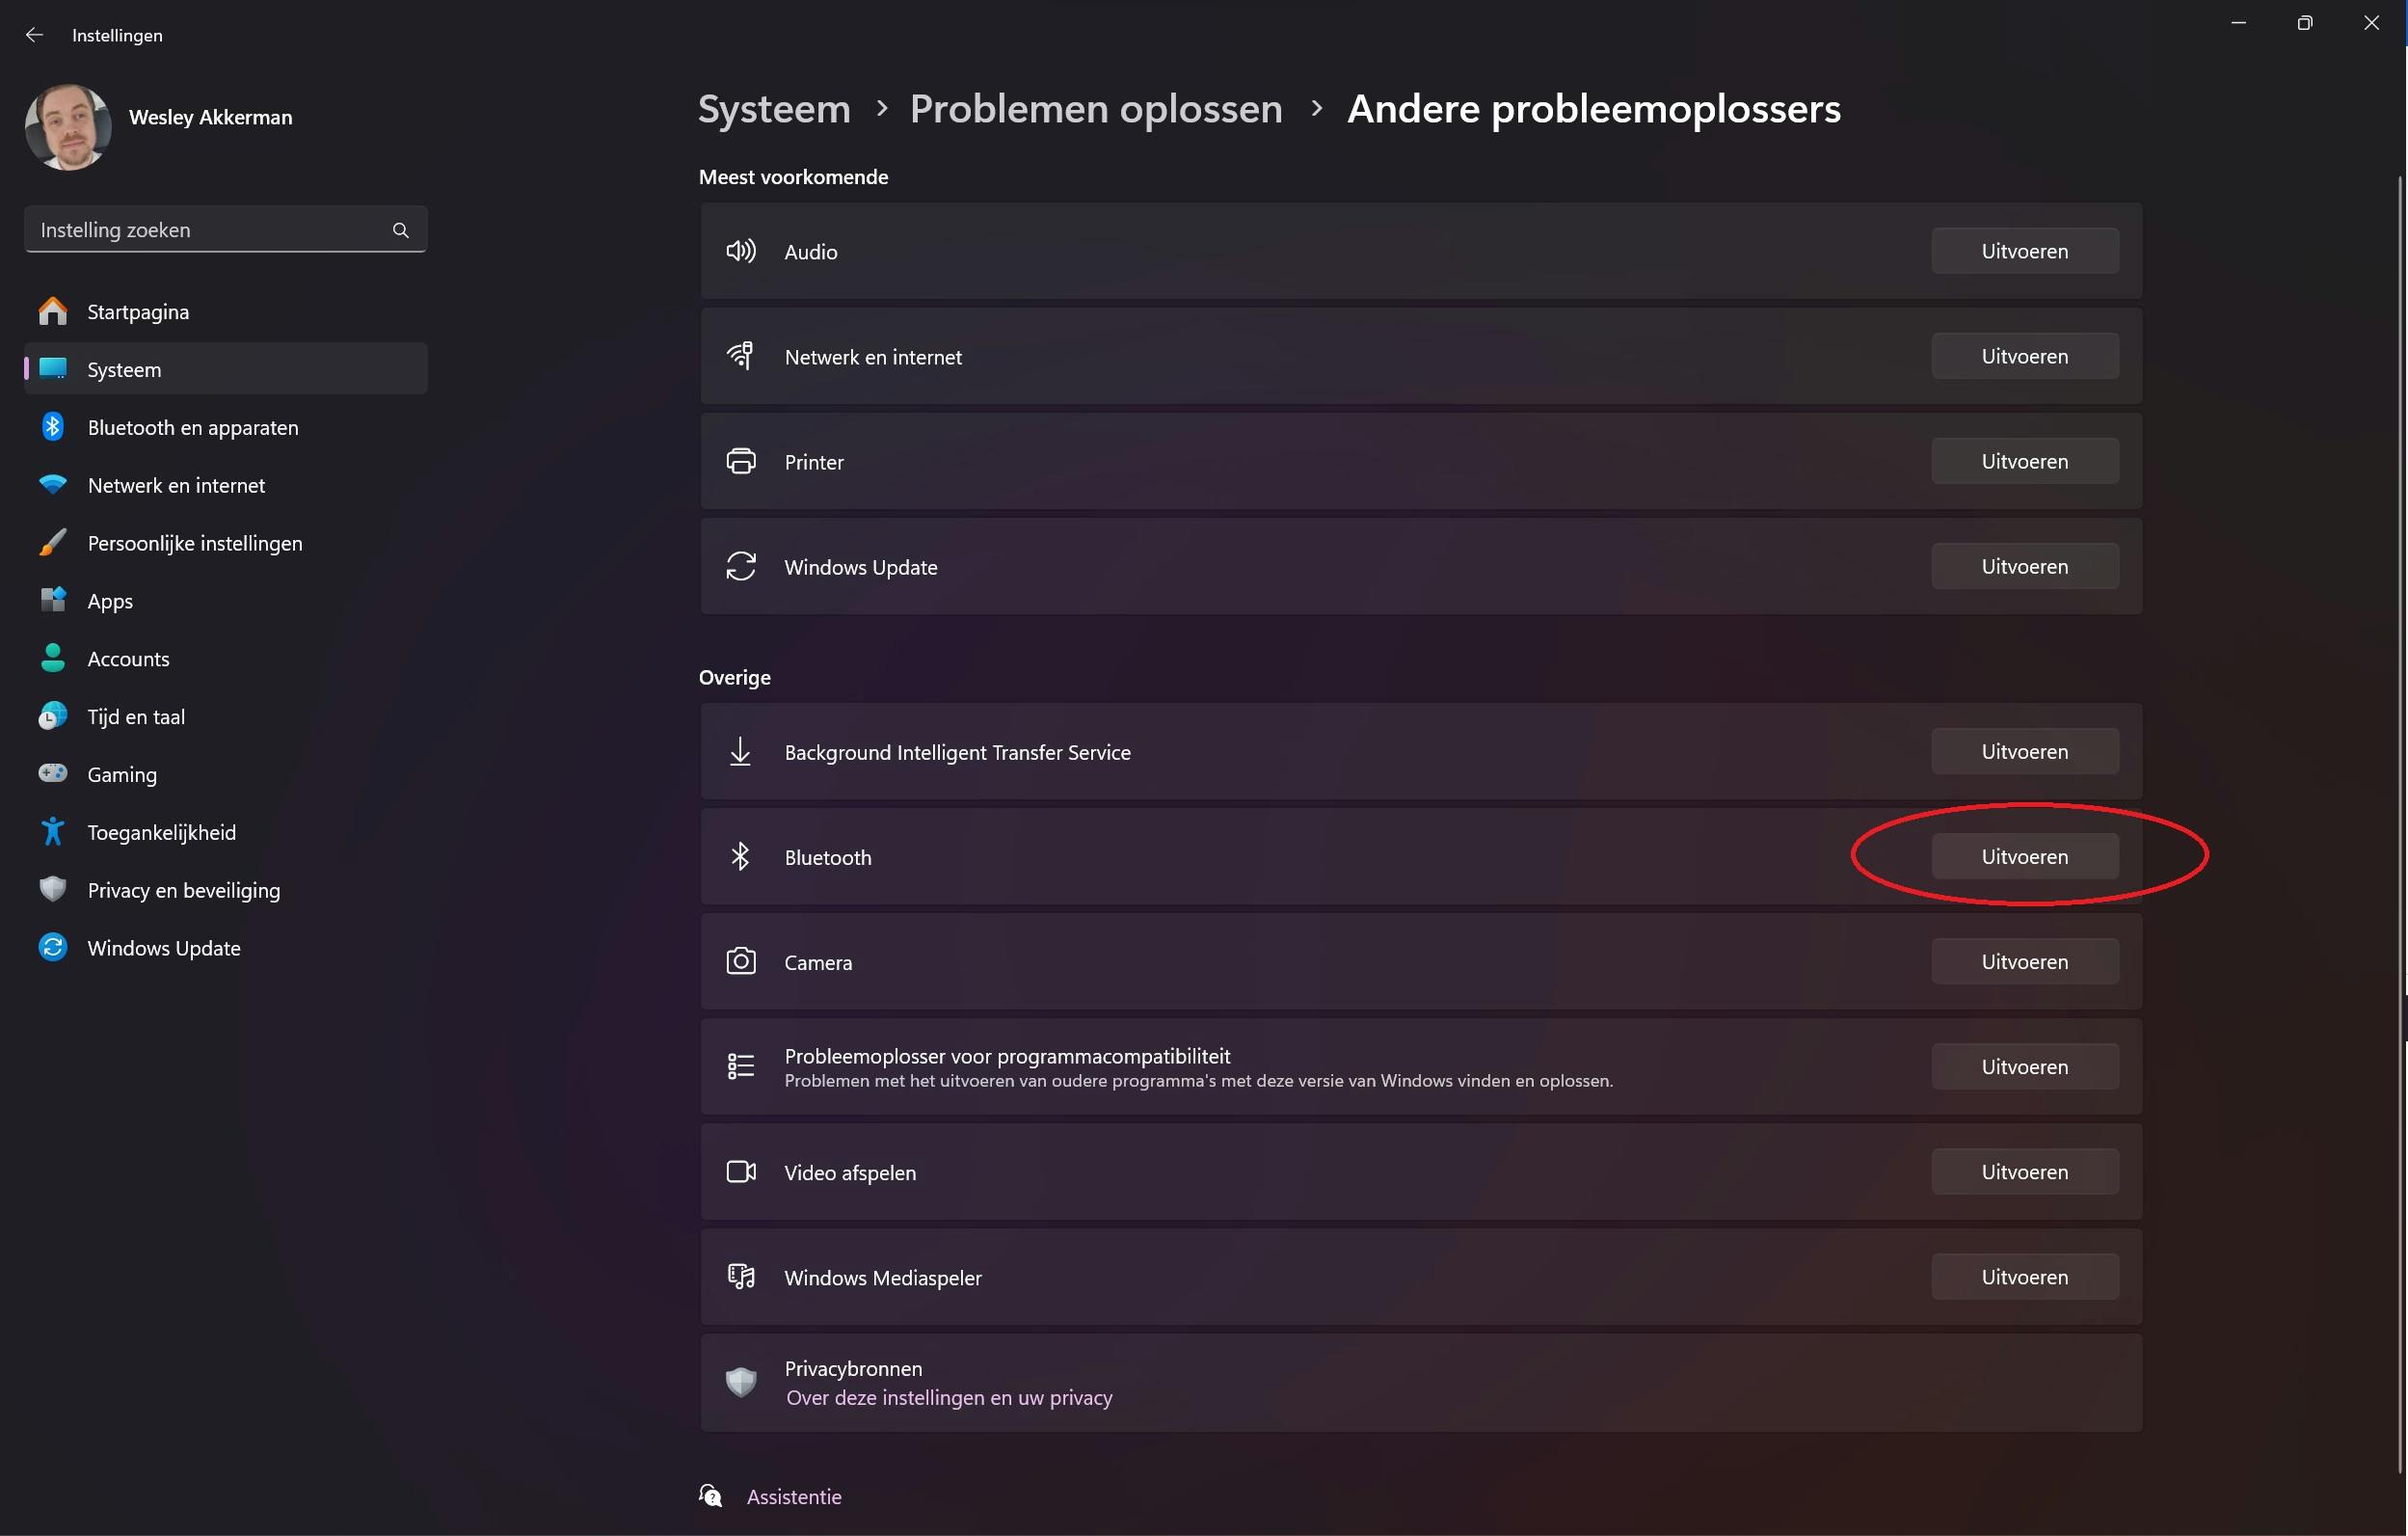
Task: Run the Windows Mediaspeler troubleshooter
Action: click(2024, 1277)
